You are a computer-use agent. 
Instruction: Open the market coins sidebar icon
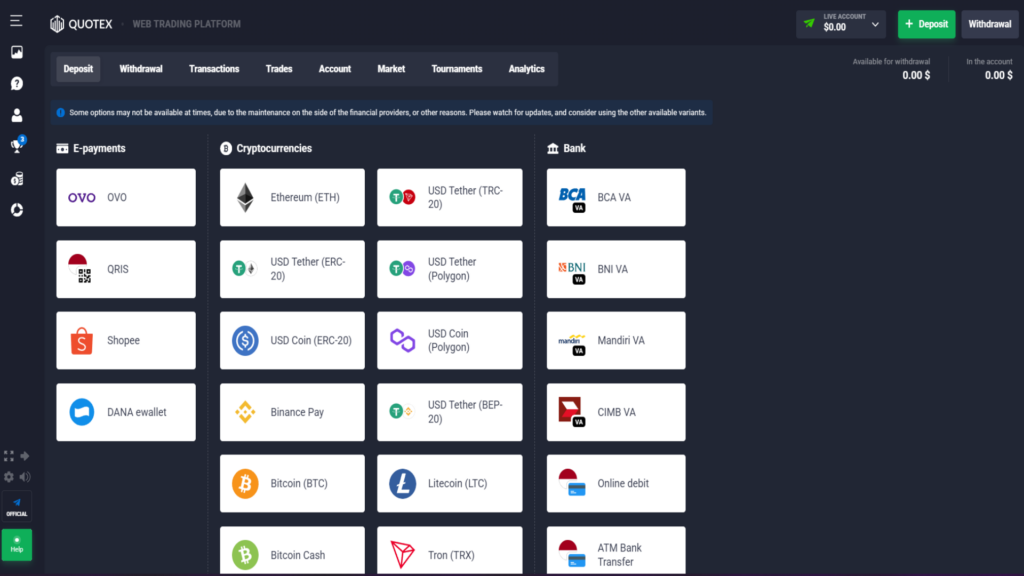click(17, 178)
